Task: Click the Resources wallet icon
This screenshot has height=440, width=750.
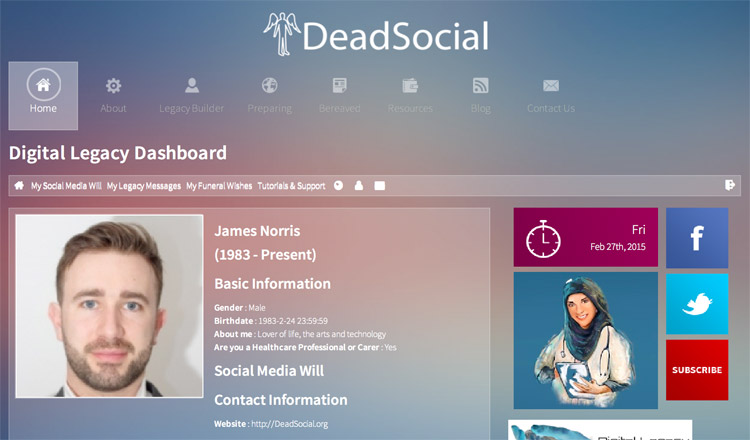Action: click(410, 86)
